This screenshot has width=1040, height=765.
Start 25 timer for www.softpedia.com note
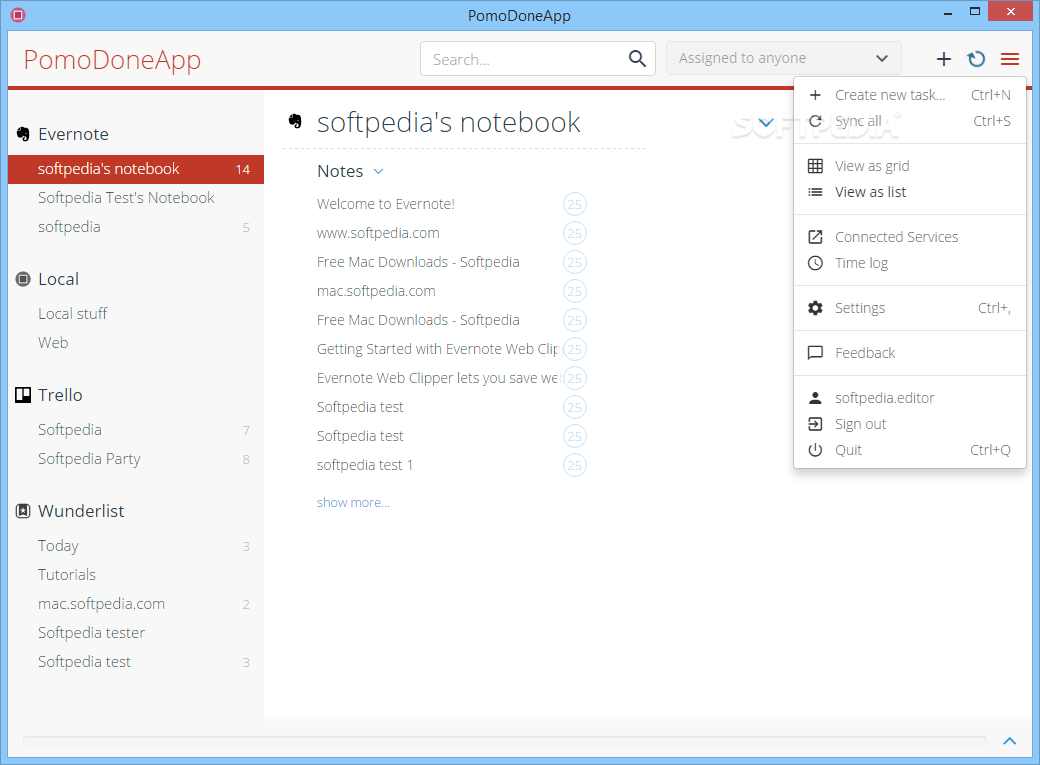click(574, 234)
